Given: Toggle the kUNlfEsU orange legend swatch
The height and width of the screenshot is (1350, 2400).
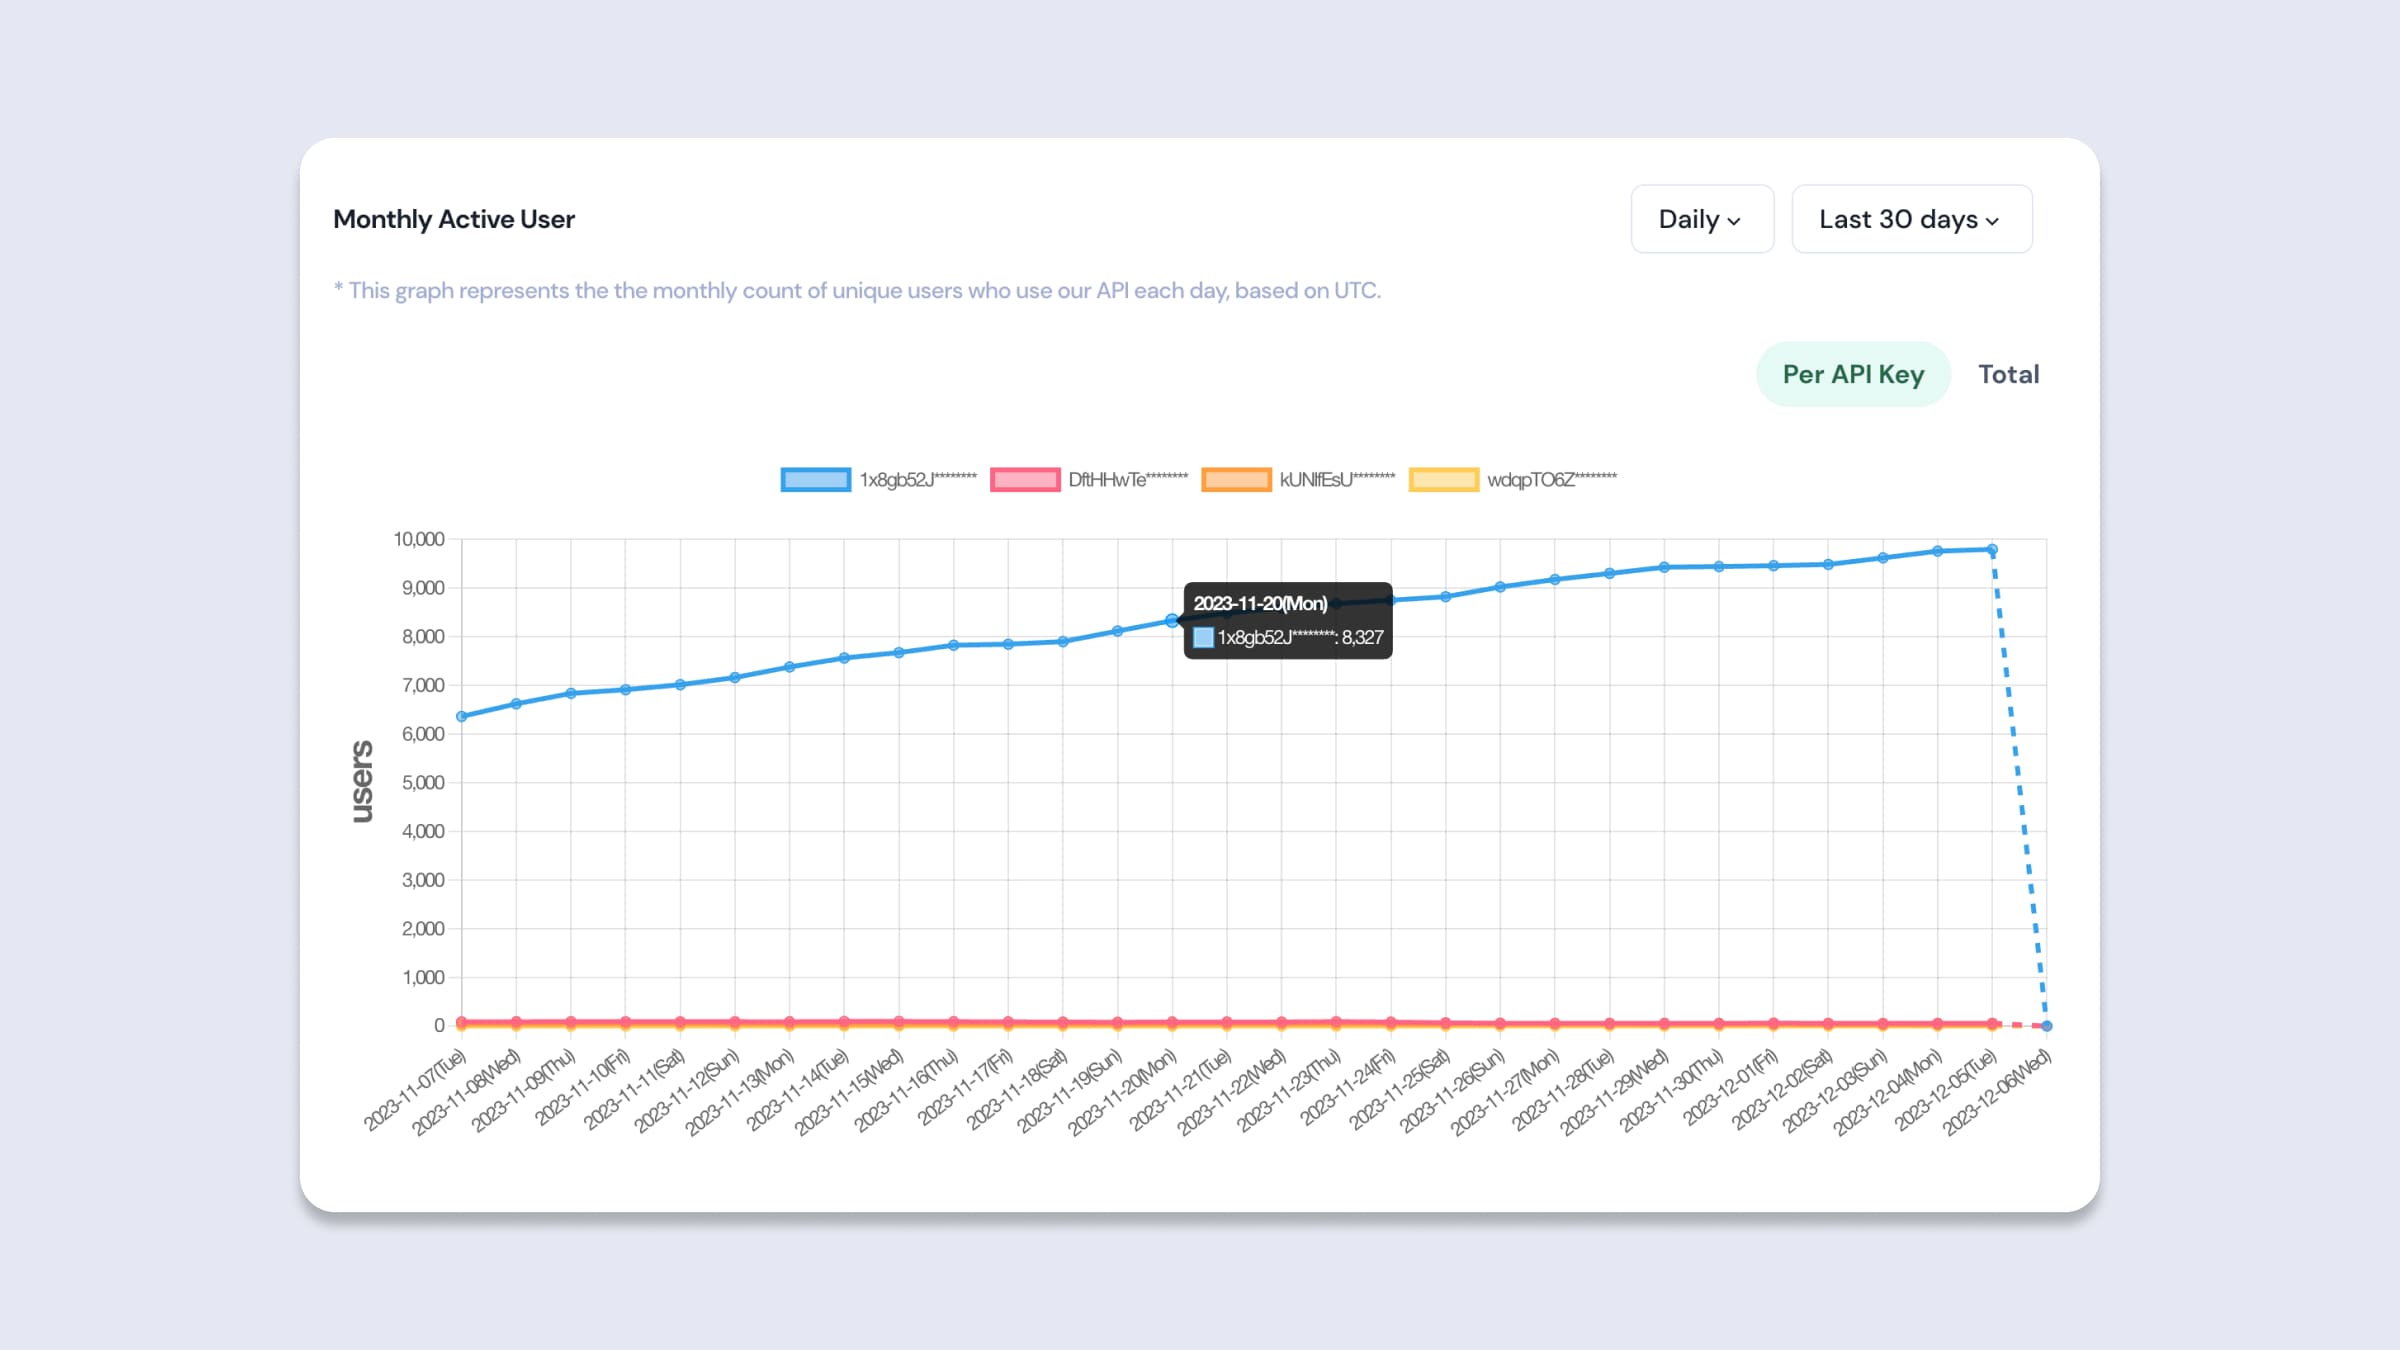Looking at the screenshot, I should tap(1236, 480).
